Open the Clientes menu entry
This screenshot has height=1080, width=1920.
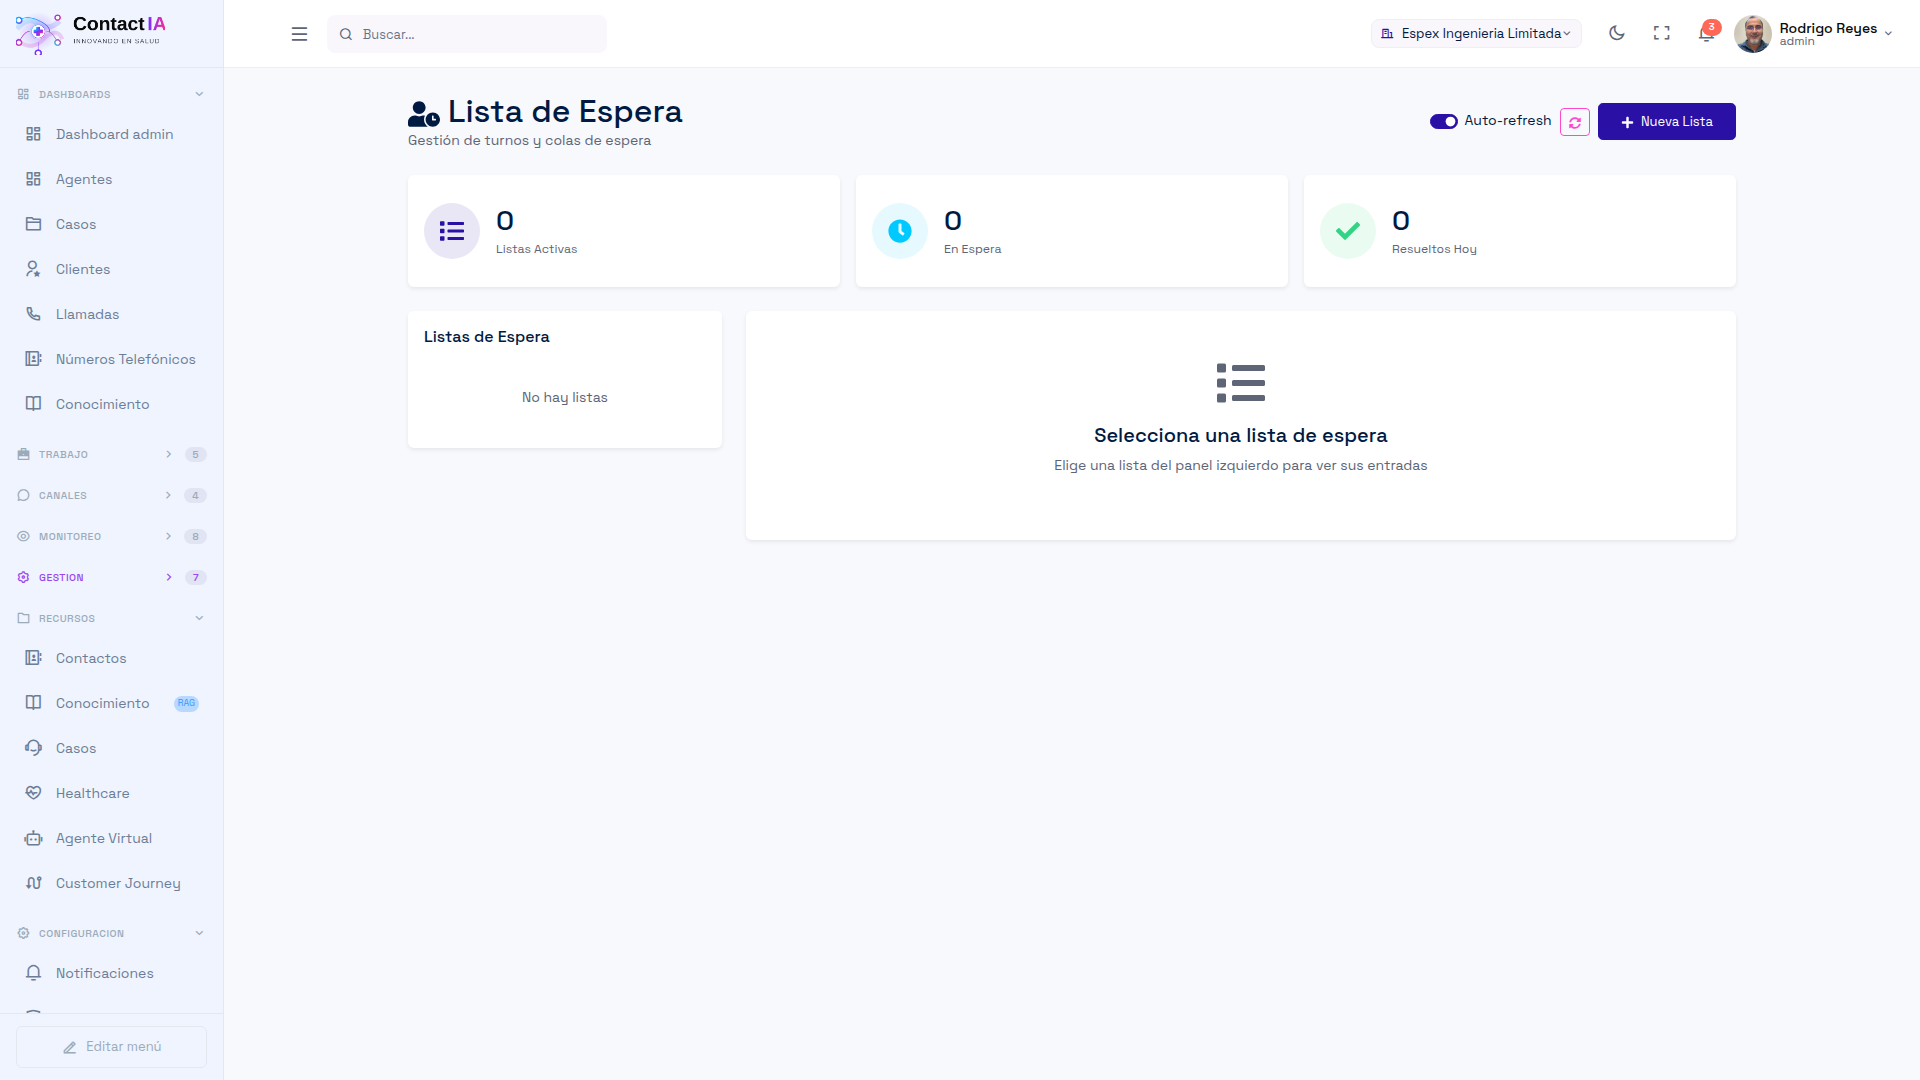click(x=82, y=269)
